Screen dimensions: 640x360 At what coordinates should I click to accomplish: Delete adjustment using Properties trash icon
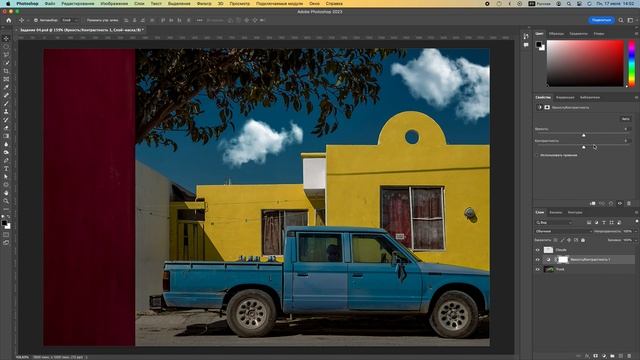click(x=629, y=203)
